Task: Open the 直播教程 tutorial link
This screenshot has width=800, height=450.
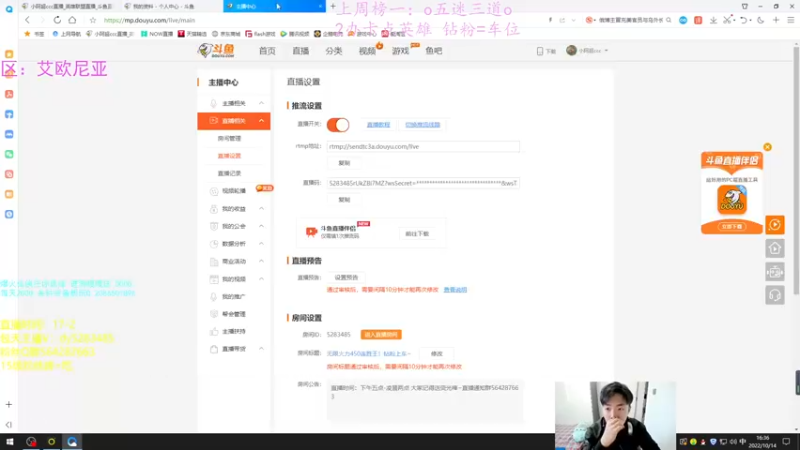Action: pos(378,124)
